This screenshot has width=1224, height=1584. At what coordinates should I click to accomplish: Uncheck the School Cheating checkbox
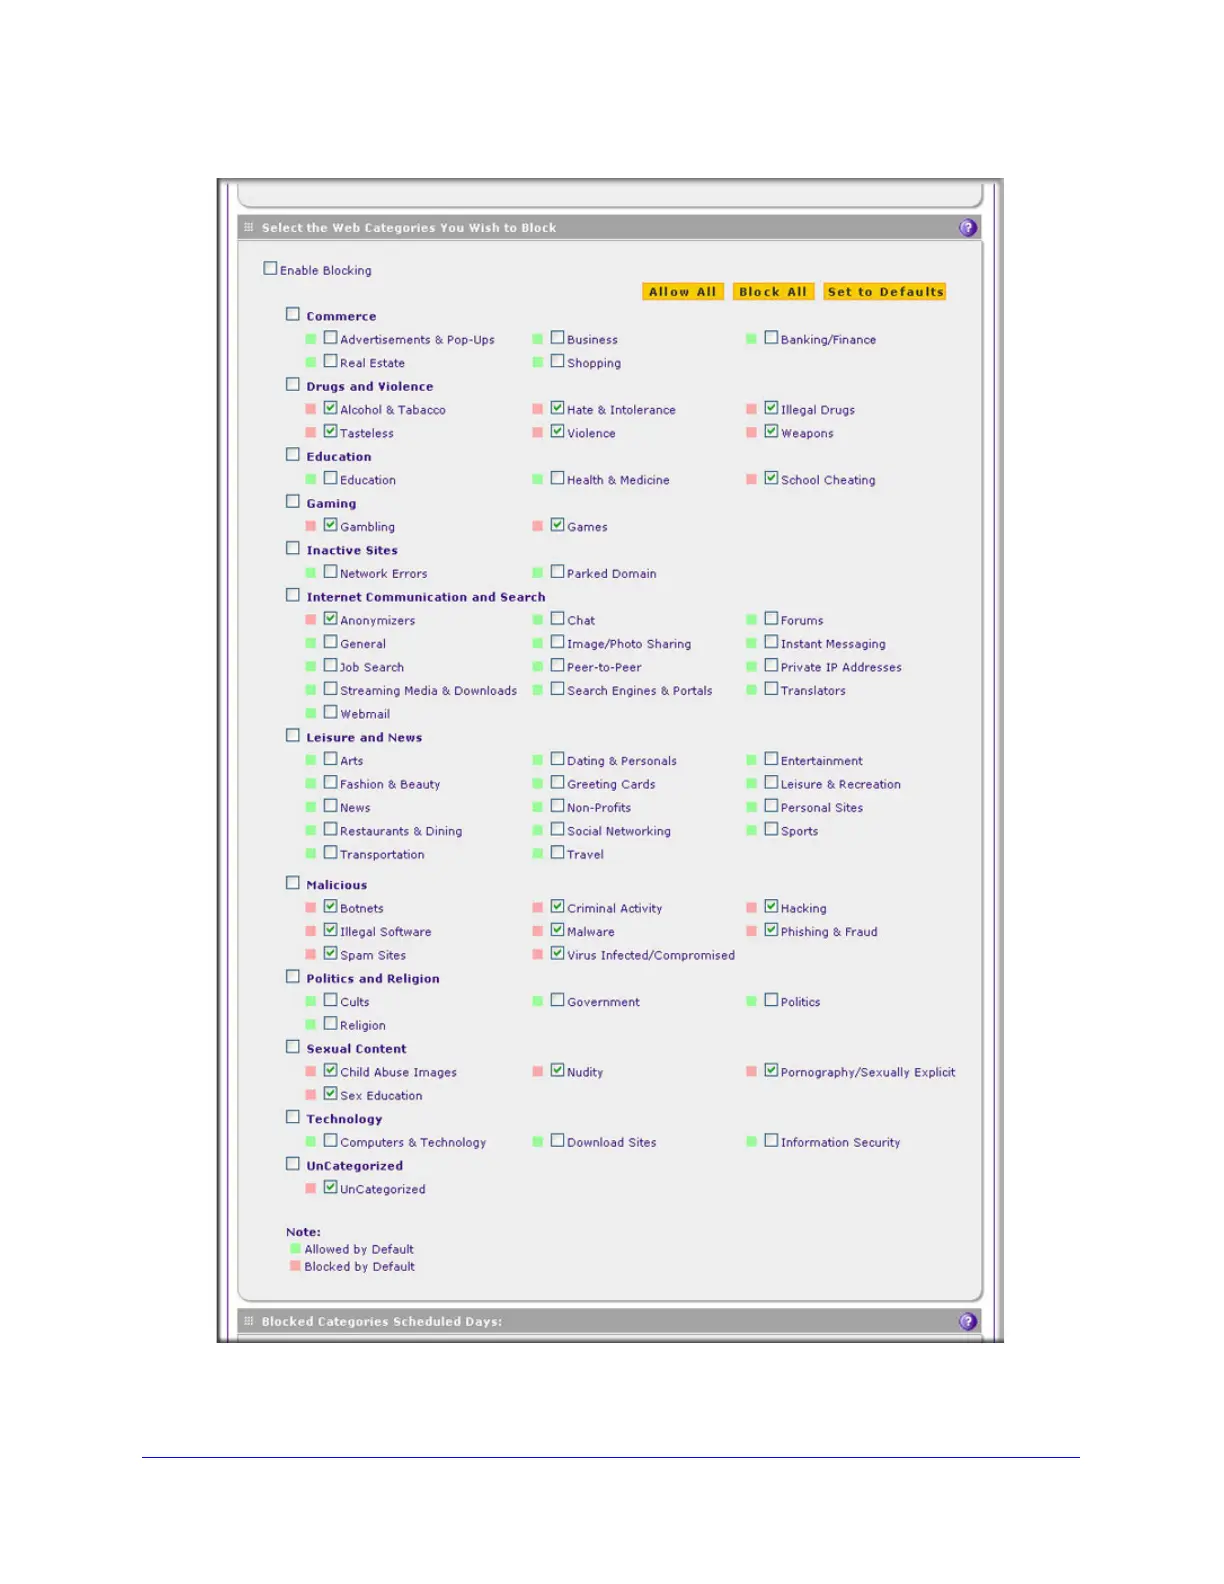pyautogui.click(x=771, y=478)
